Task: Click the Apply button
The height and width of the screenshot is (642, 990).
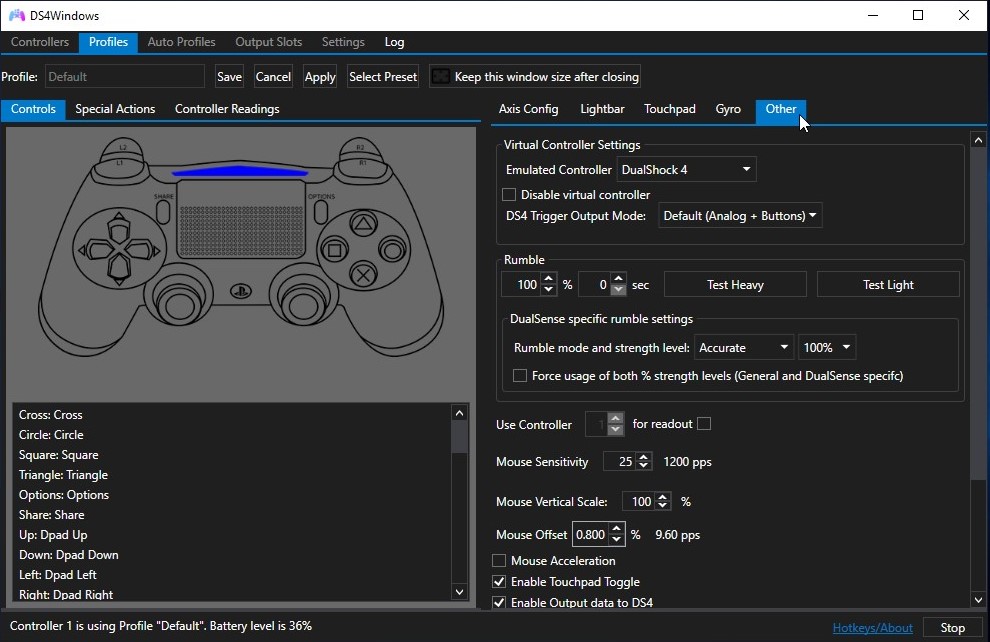Action: [x=319, y=76]
